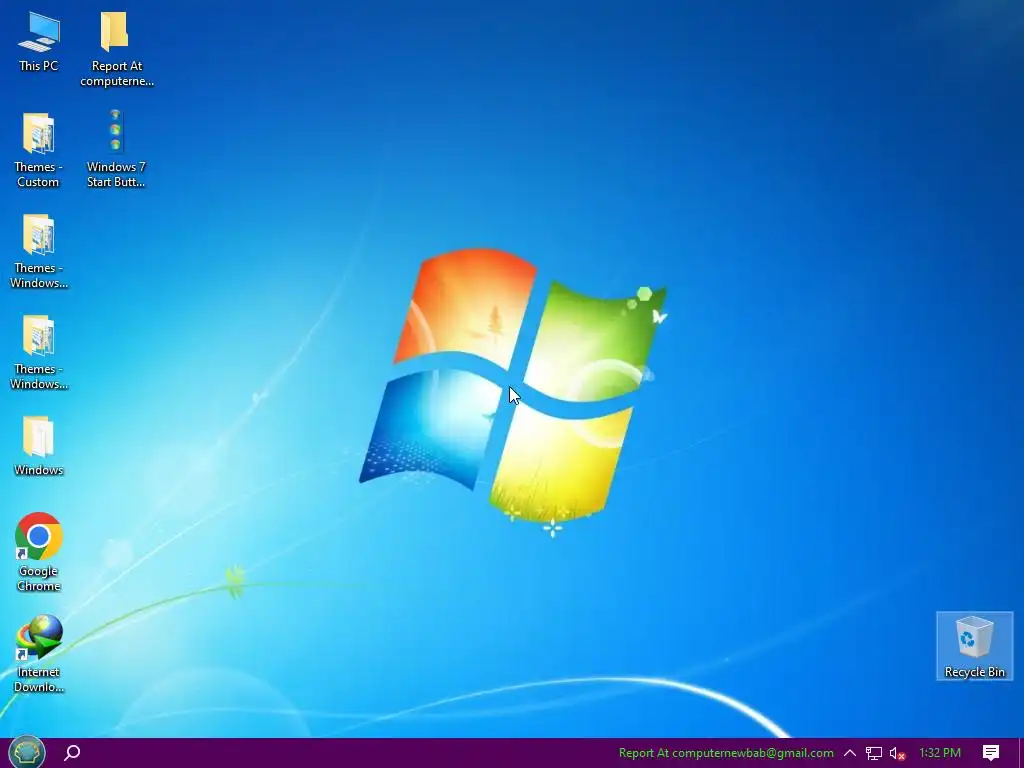Viewport: 1024px width, 768px height.
Task: Click the muted volume tray icon
Action: pos(897,754)
